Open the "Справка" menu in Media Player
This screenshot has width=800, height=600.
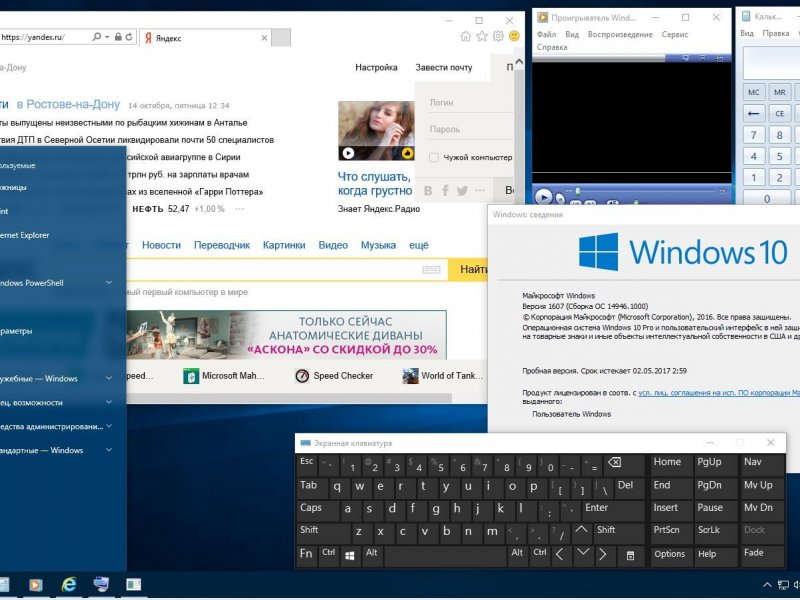tap(552, 47)
